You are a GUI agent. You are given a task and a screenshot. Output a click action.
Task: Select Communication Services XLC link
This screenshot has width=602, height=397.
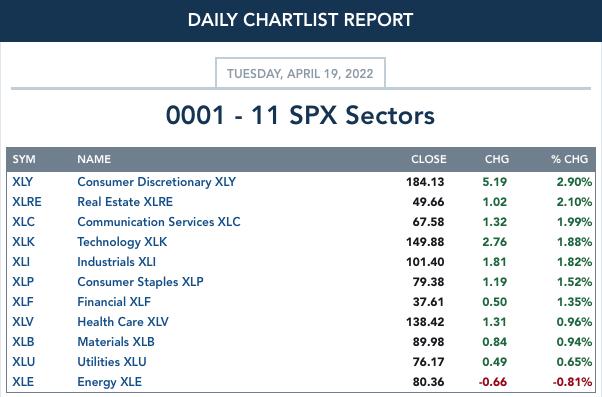159,222
